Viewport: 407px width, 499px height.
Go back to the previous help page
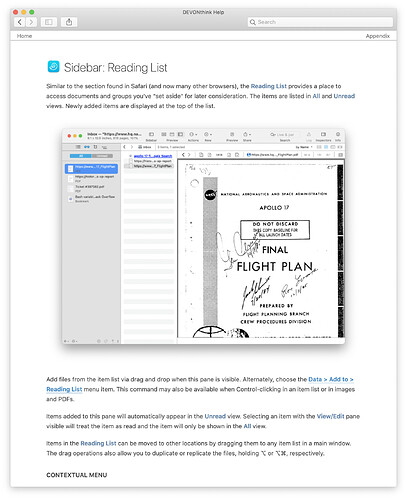click(20, 22)
